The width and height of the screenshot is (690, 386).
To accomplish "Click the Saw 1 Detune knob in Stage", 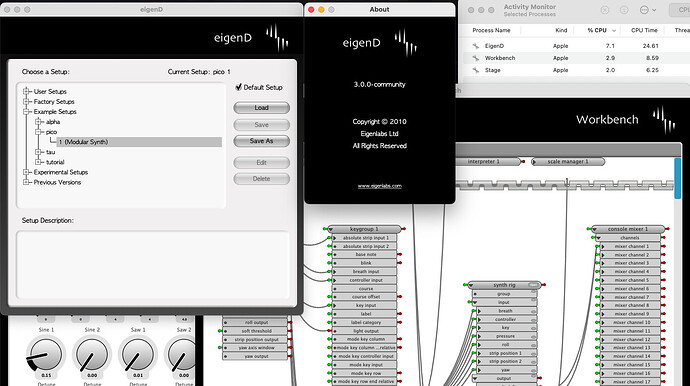I will click(x=138, y=355).
